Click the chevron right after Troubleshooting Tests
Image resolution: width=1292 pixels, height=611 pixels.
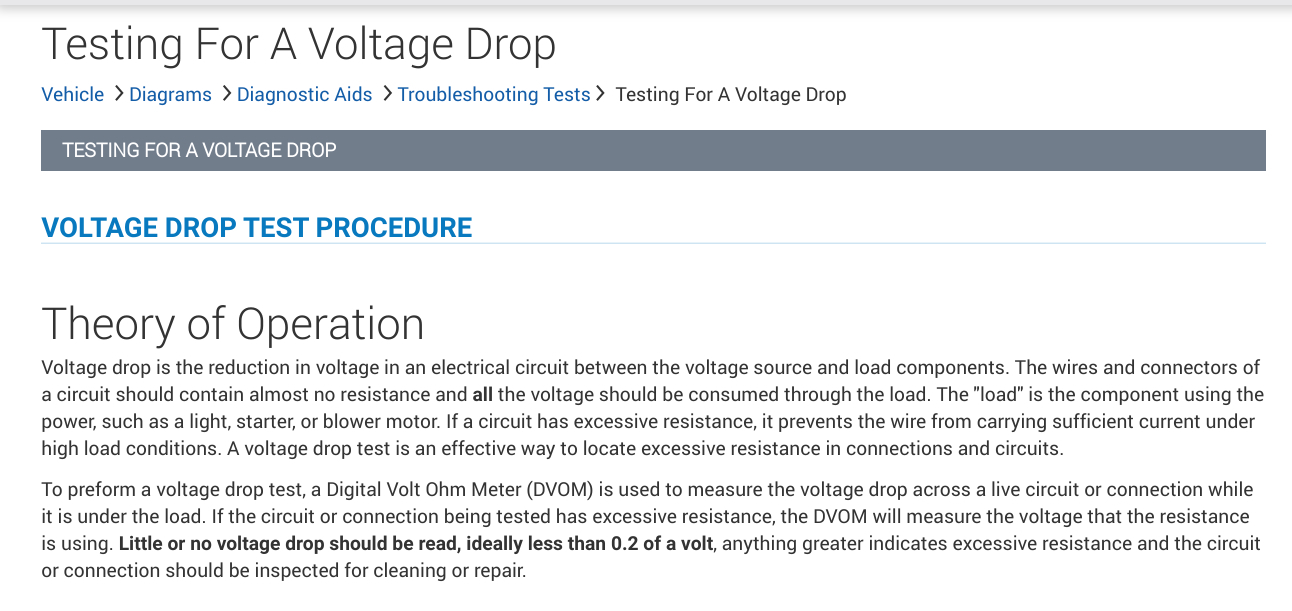601,94
